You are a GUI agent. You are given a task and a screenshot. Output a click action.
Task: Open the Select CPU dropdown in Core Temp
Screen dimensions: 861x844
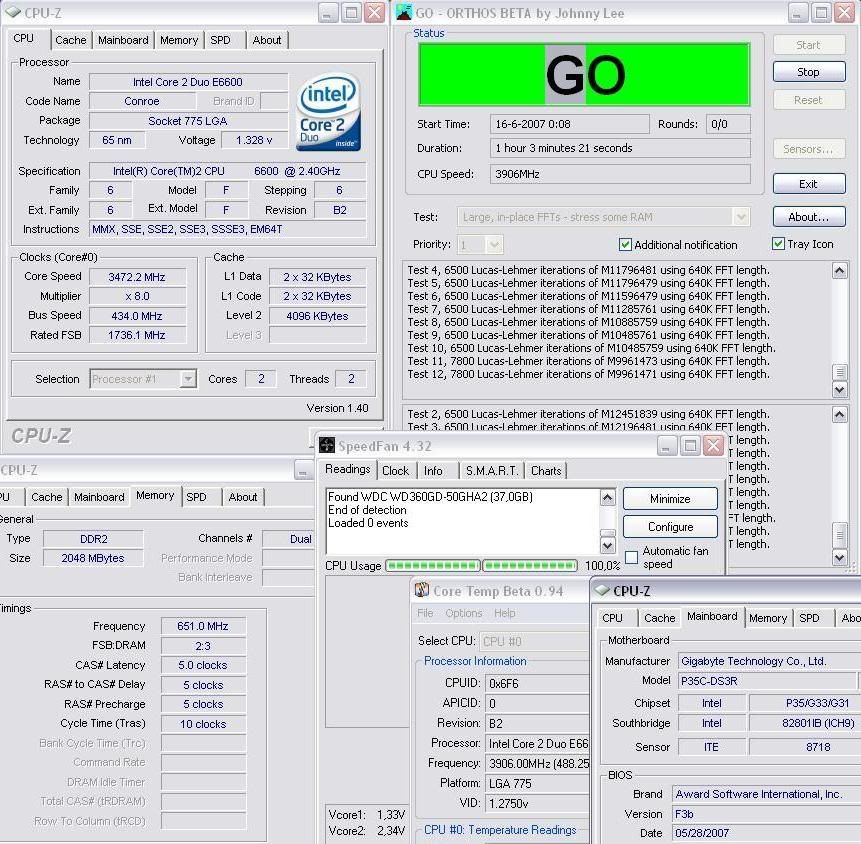click(534, 641)
